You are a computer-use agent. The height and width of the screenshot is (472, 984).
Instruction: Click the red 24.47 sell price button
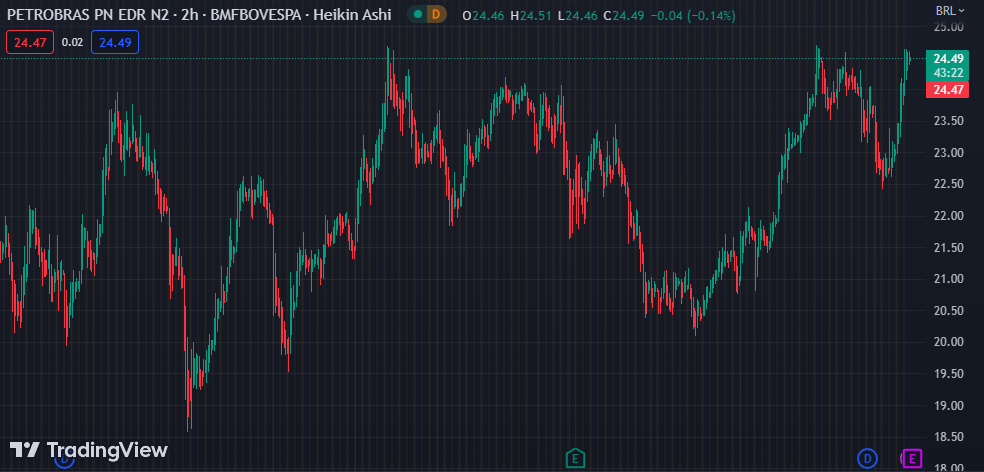click(30, 41)
